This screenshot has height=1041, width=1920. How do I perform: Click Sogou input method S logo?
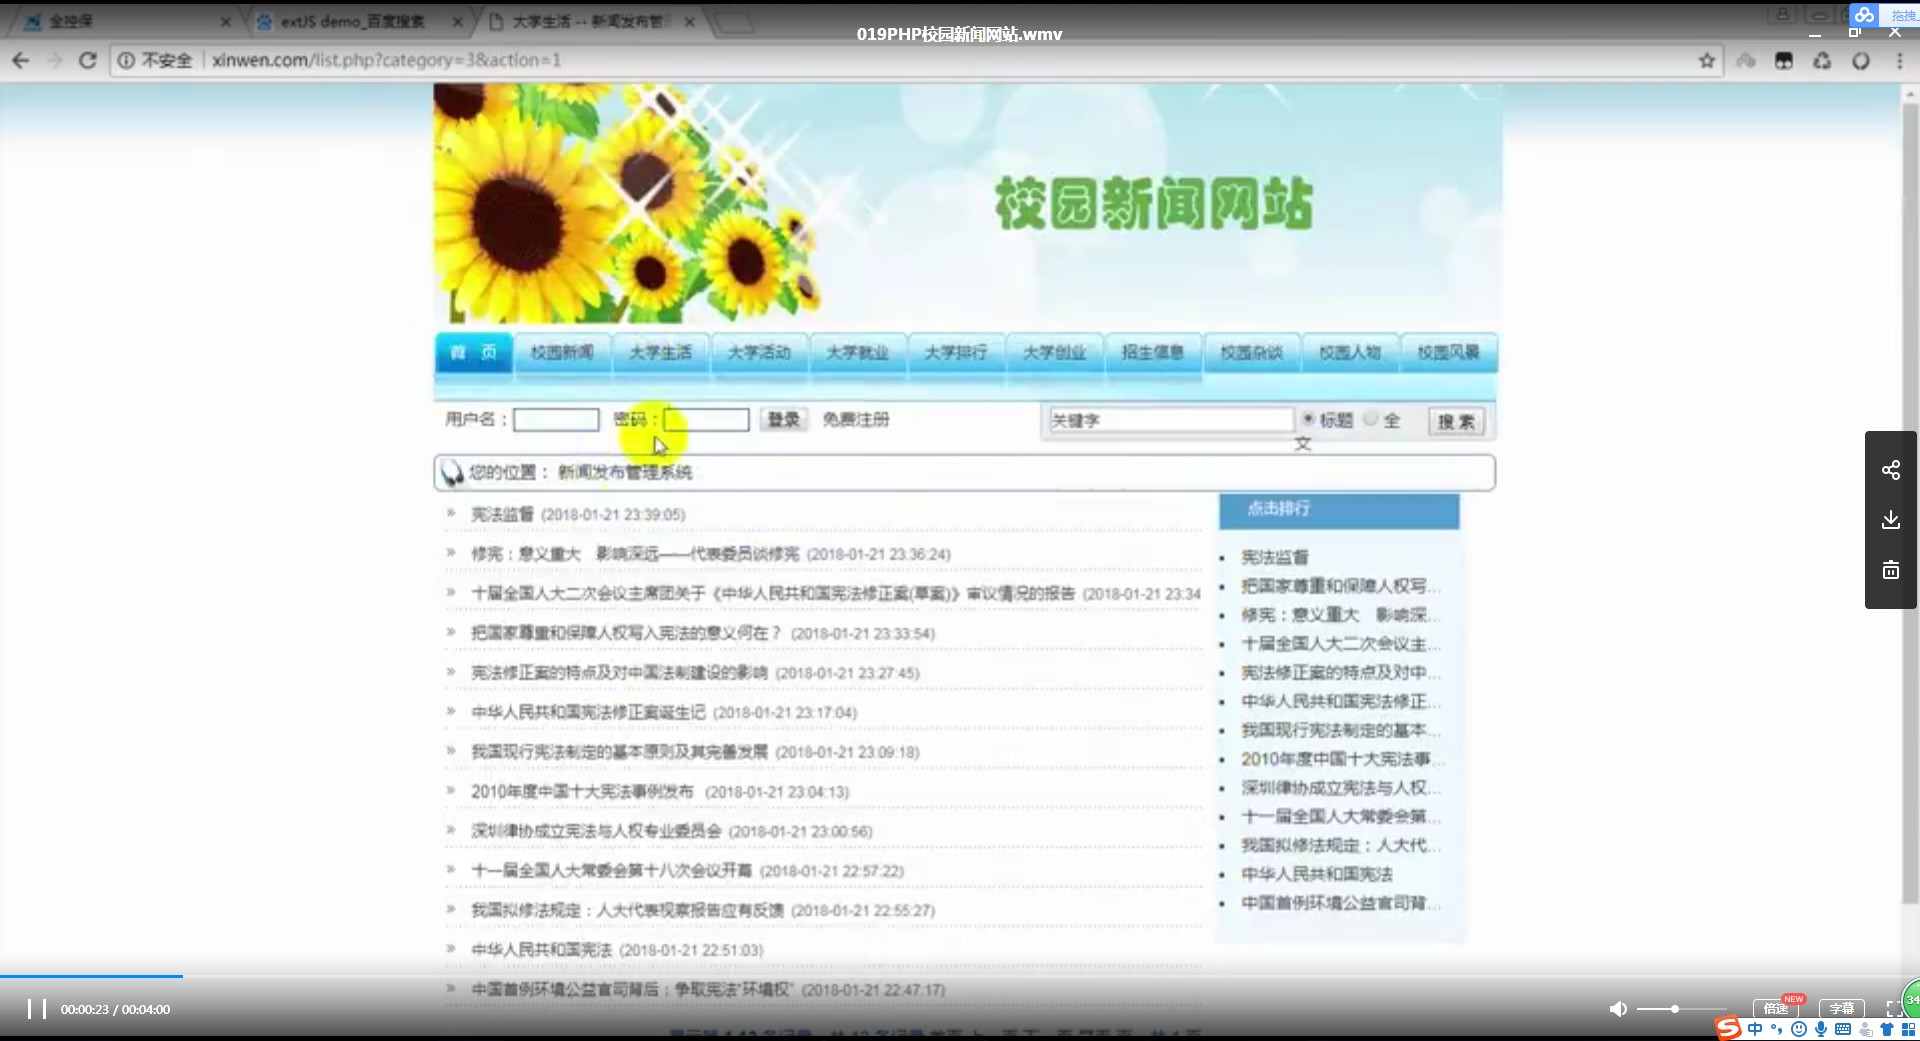[x=1728, y=1028]
